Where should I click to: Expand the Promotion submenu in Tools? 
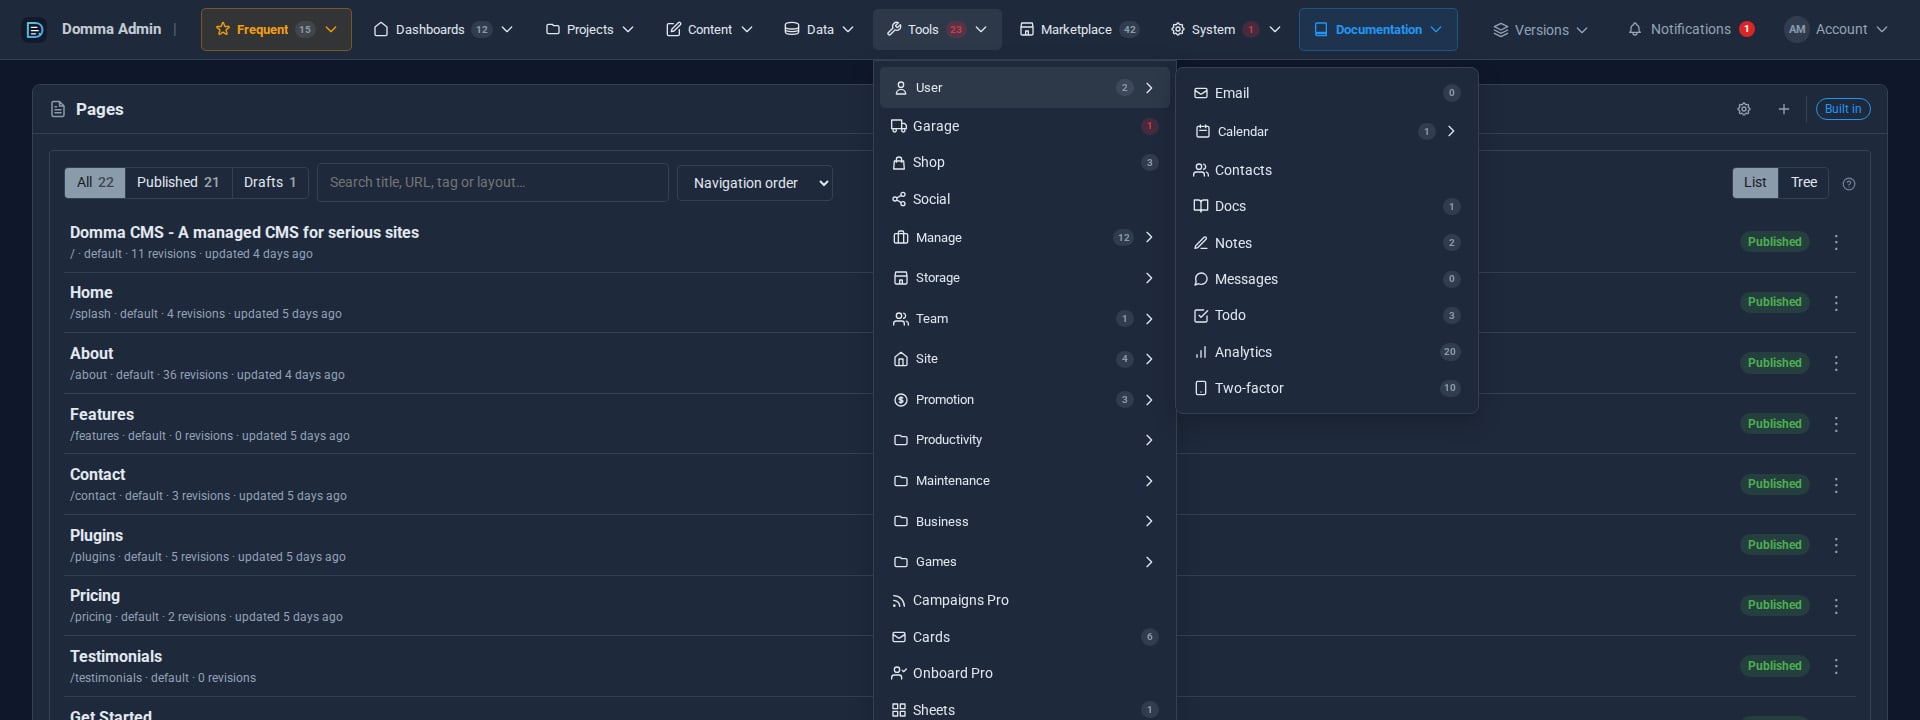(x=1025, y=400)
